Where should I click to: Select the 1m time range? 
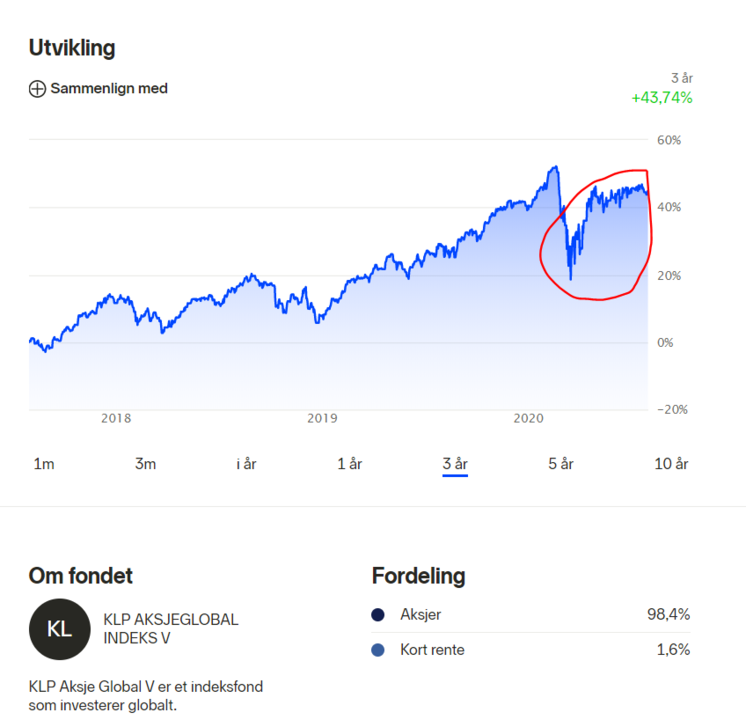coord(44,464)
